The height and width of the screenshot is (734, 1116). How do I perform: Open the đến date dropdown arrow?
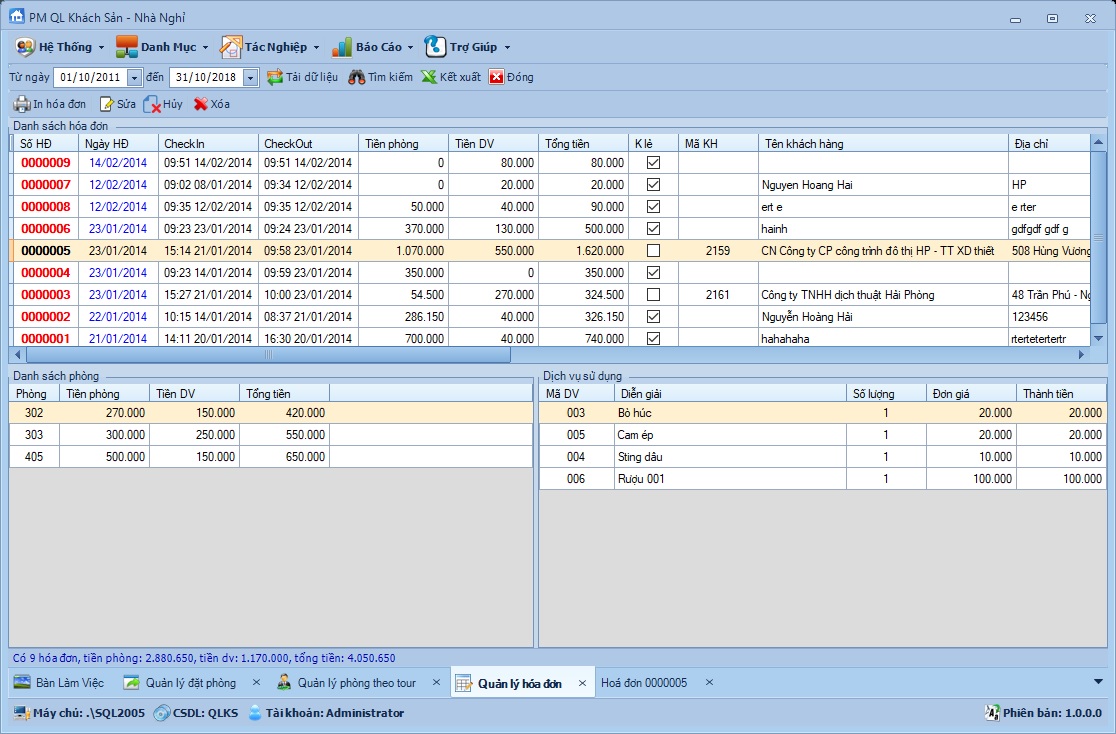coord(250,77)
